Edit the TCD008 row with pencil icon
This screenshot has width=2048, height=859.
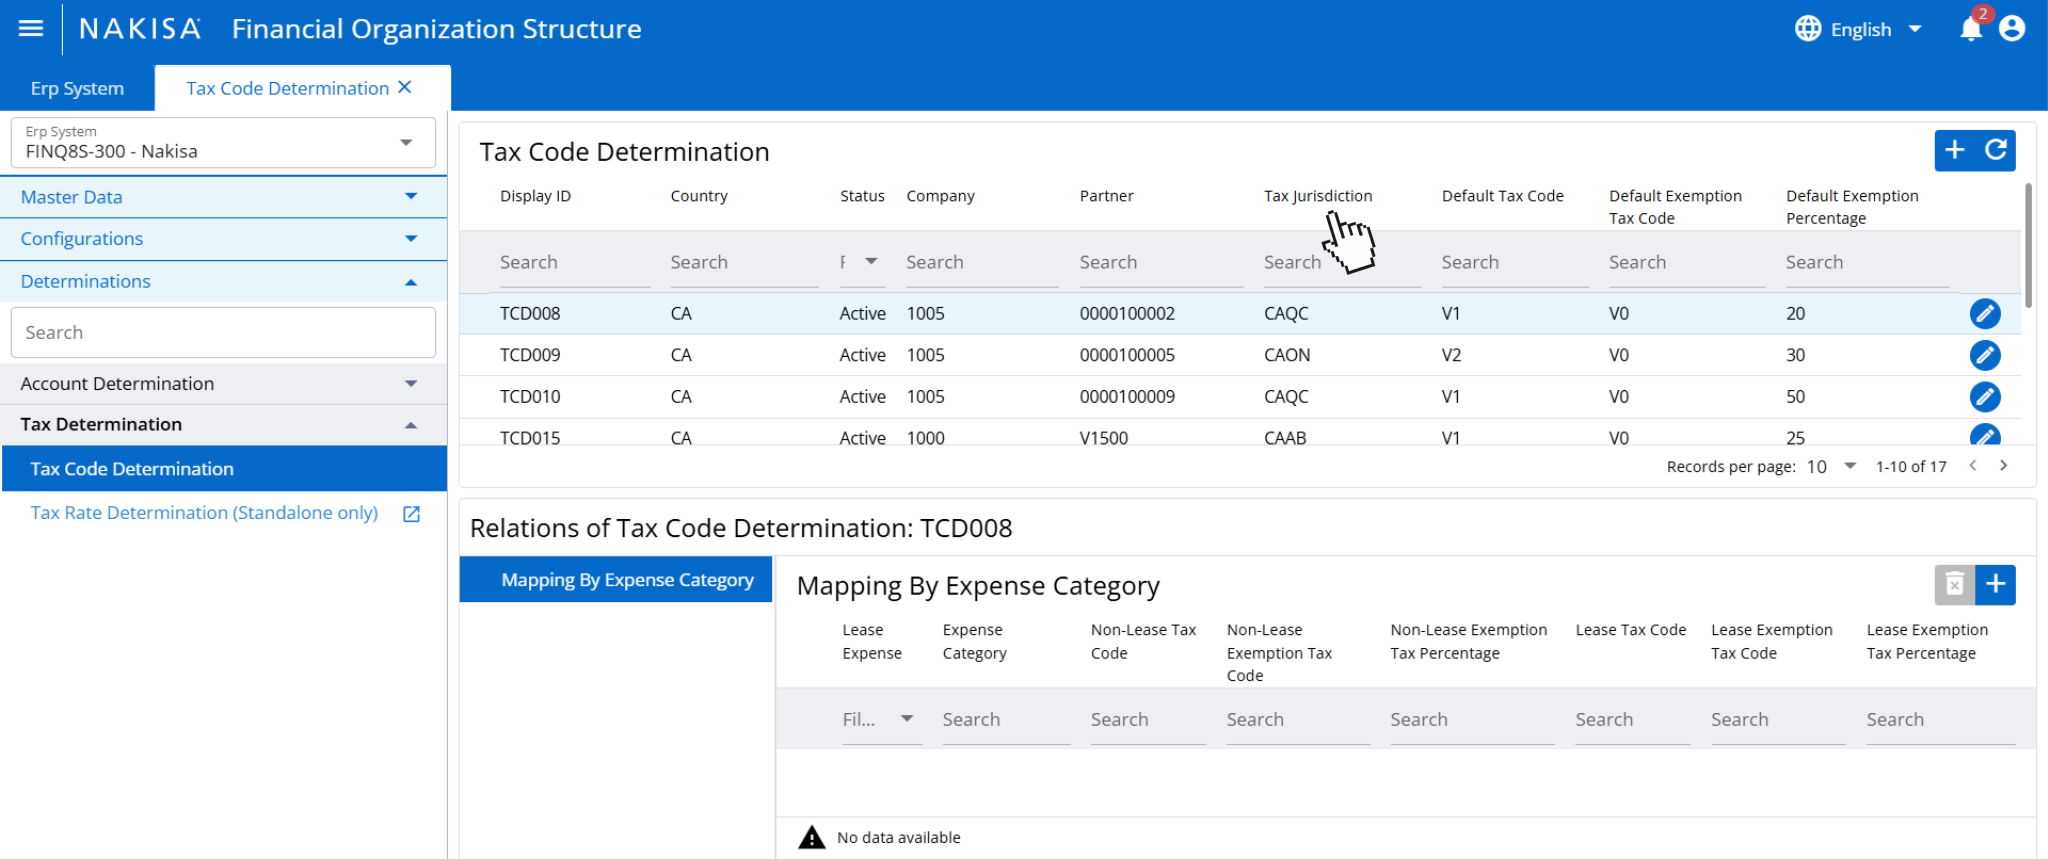point(1984,314)
